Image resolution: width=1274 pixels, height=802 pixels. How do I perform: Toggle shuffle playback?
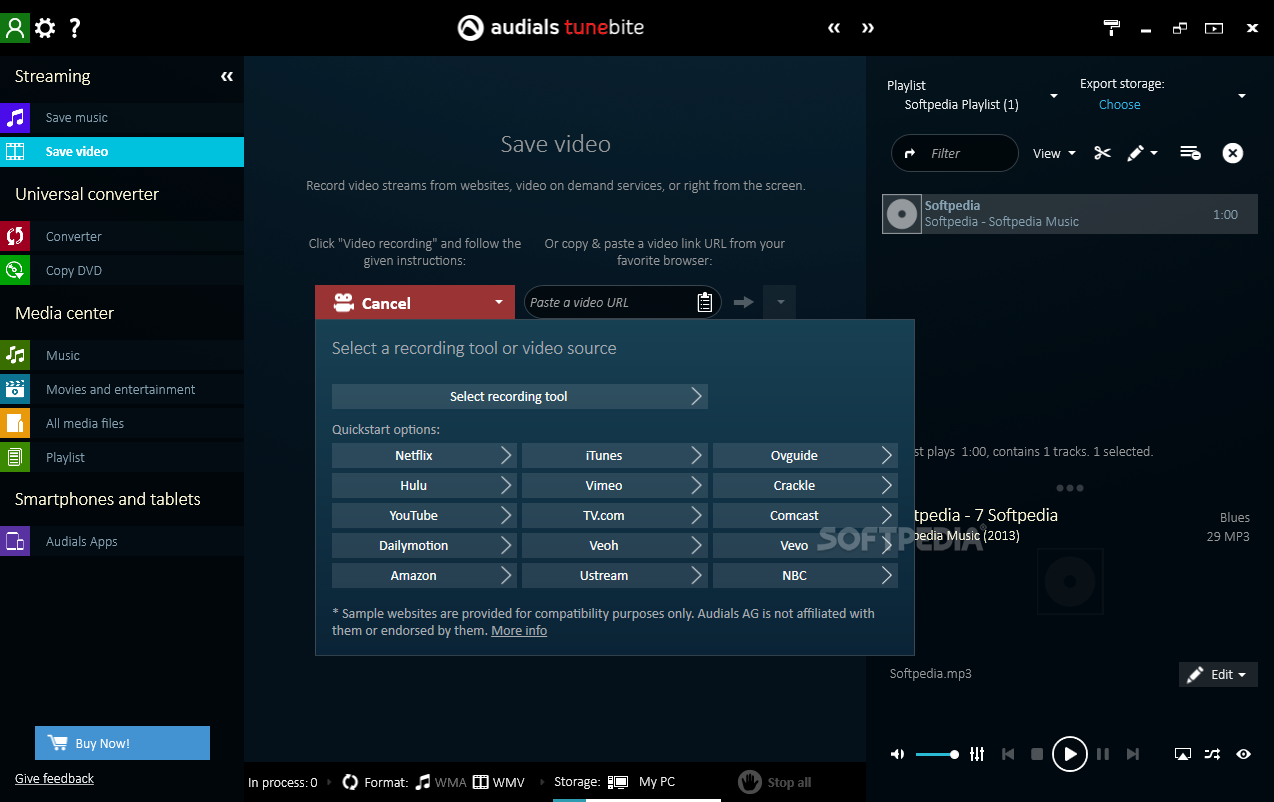point(1212,754)
